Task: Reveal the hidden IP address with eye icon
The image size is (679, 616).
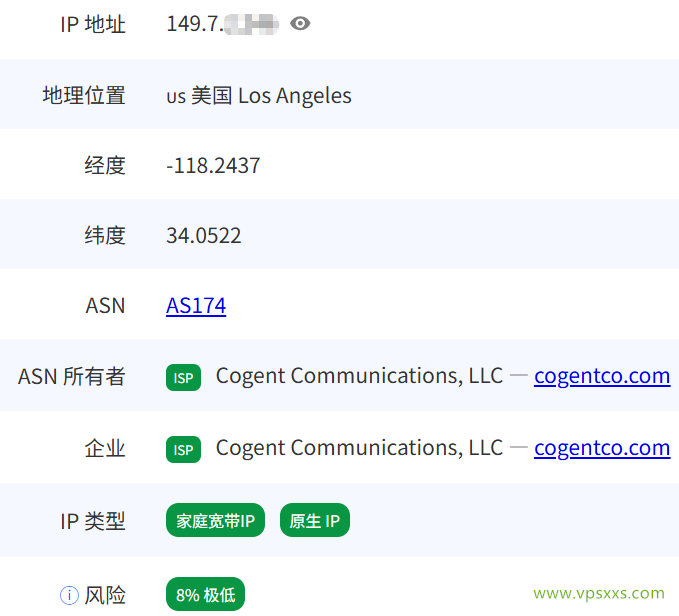Action: pos(300,23)
